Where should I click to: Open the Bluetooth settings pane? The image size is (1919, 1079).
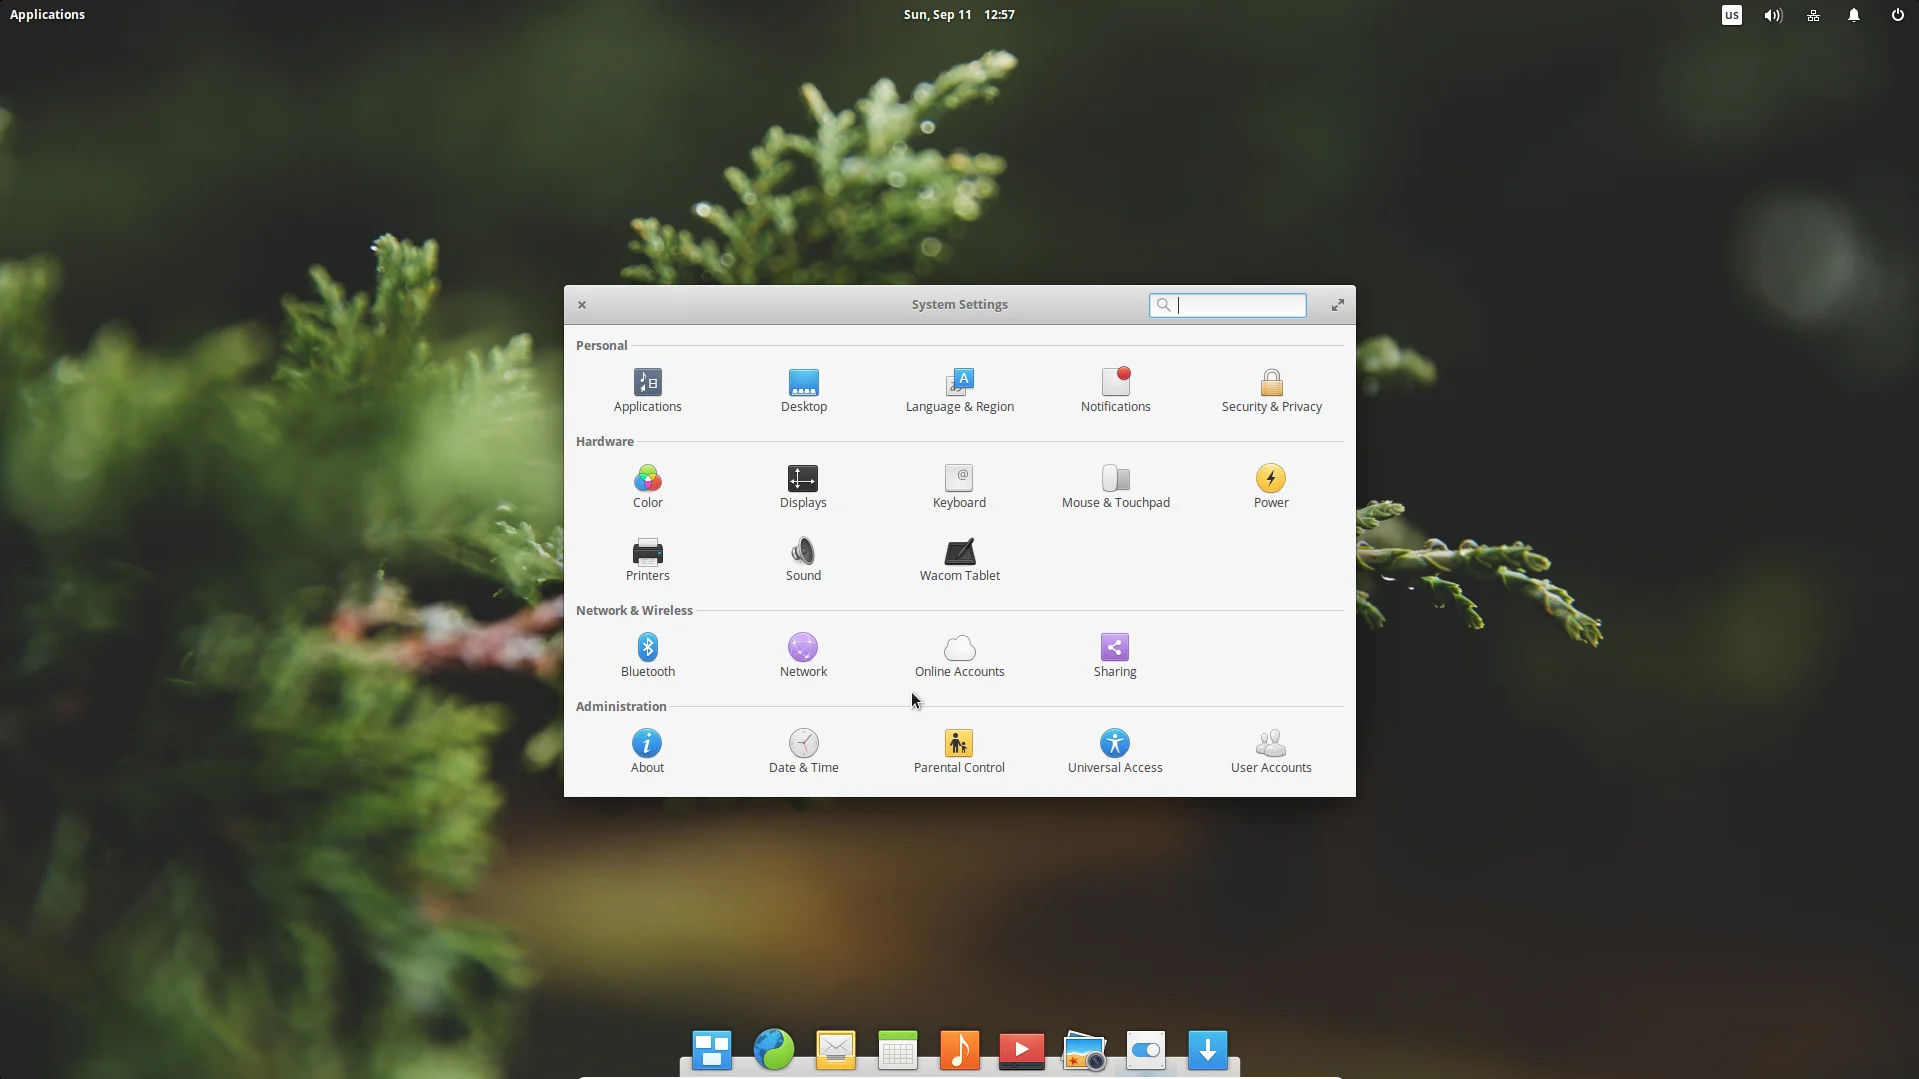pyautogui.click(x=647, y=656)
